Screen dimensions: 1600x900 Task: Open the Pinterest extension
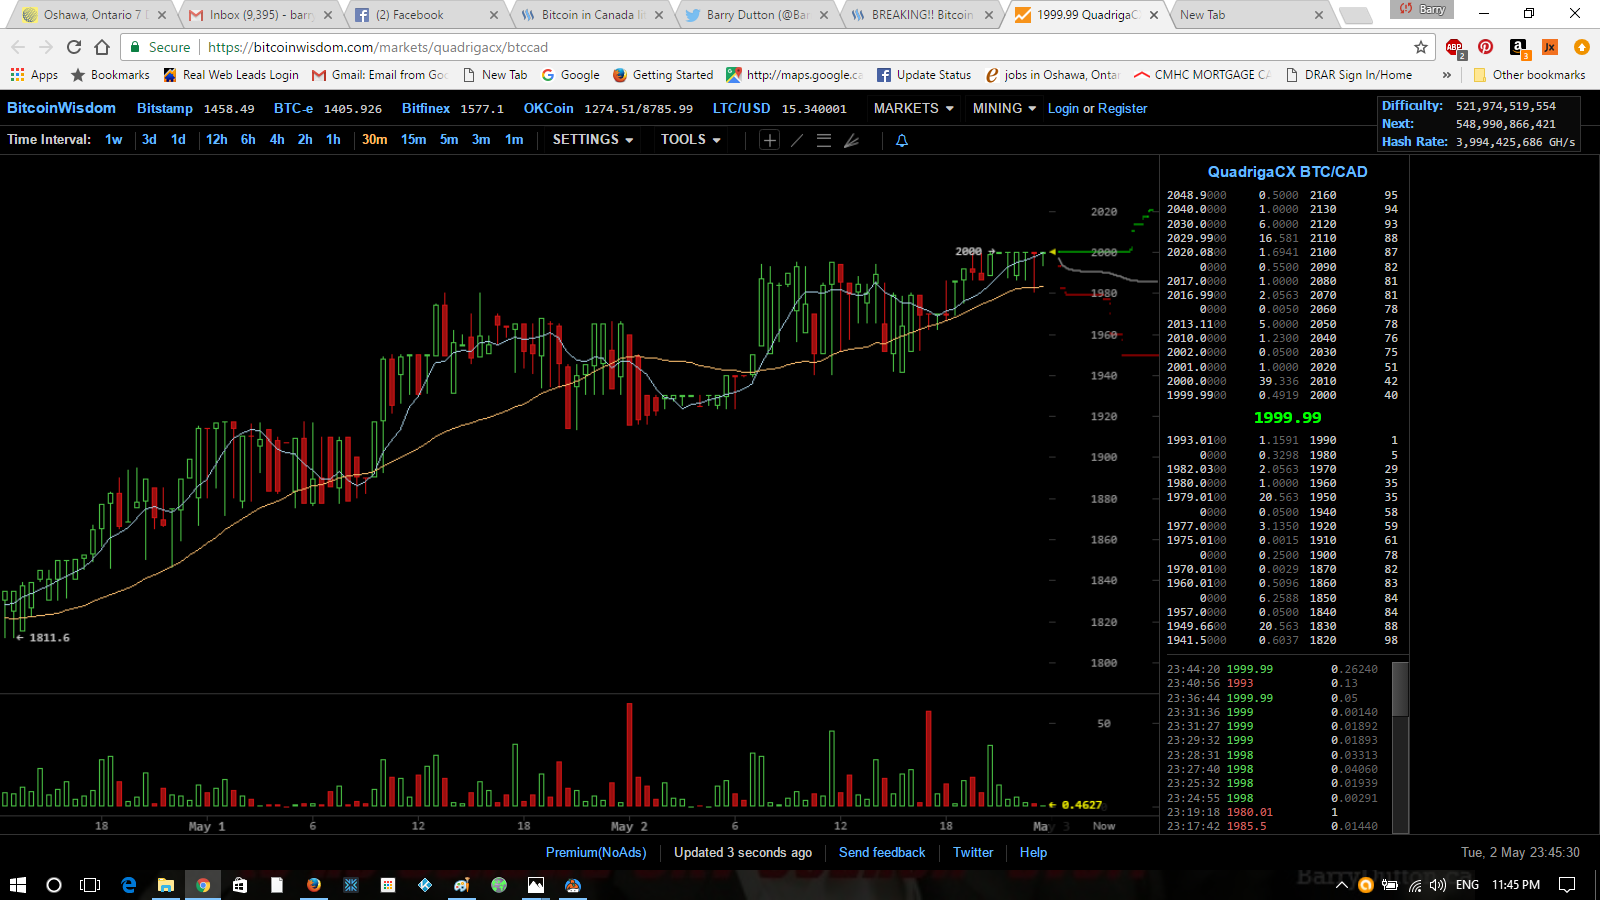tap(1486, 47)
